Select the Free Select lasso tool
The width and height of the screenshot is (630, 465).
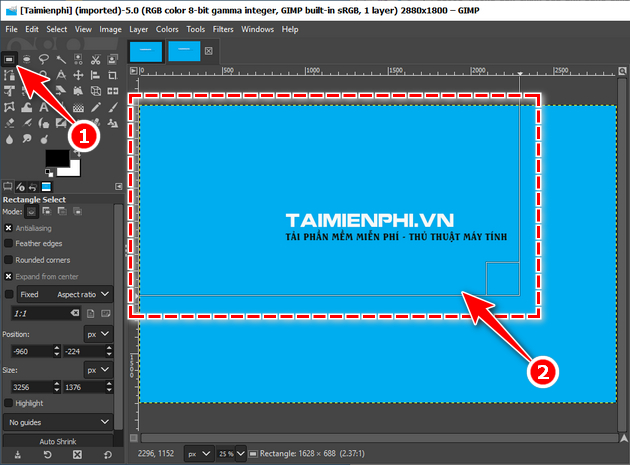pos(44,59)
